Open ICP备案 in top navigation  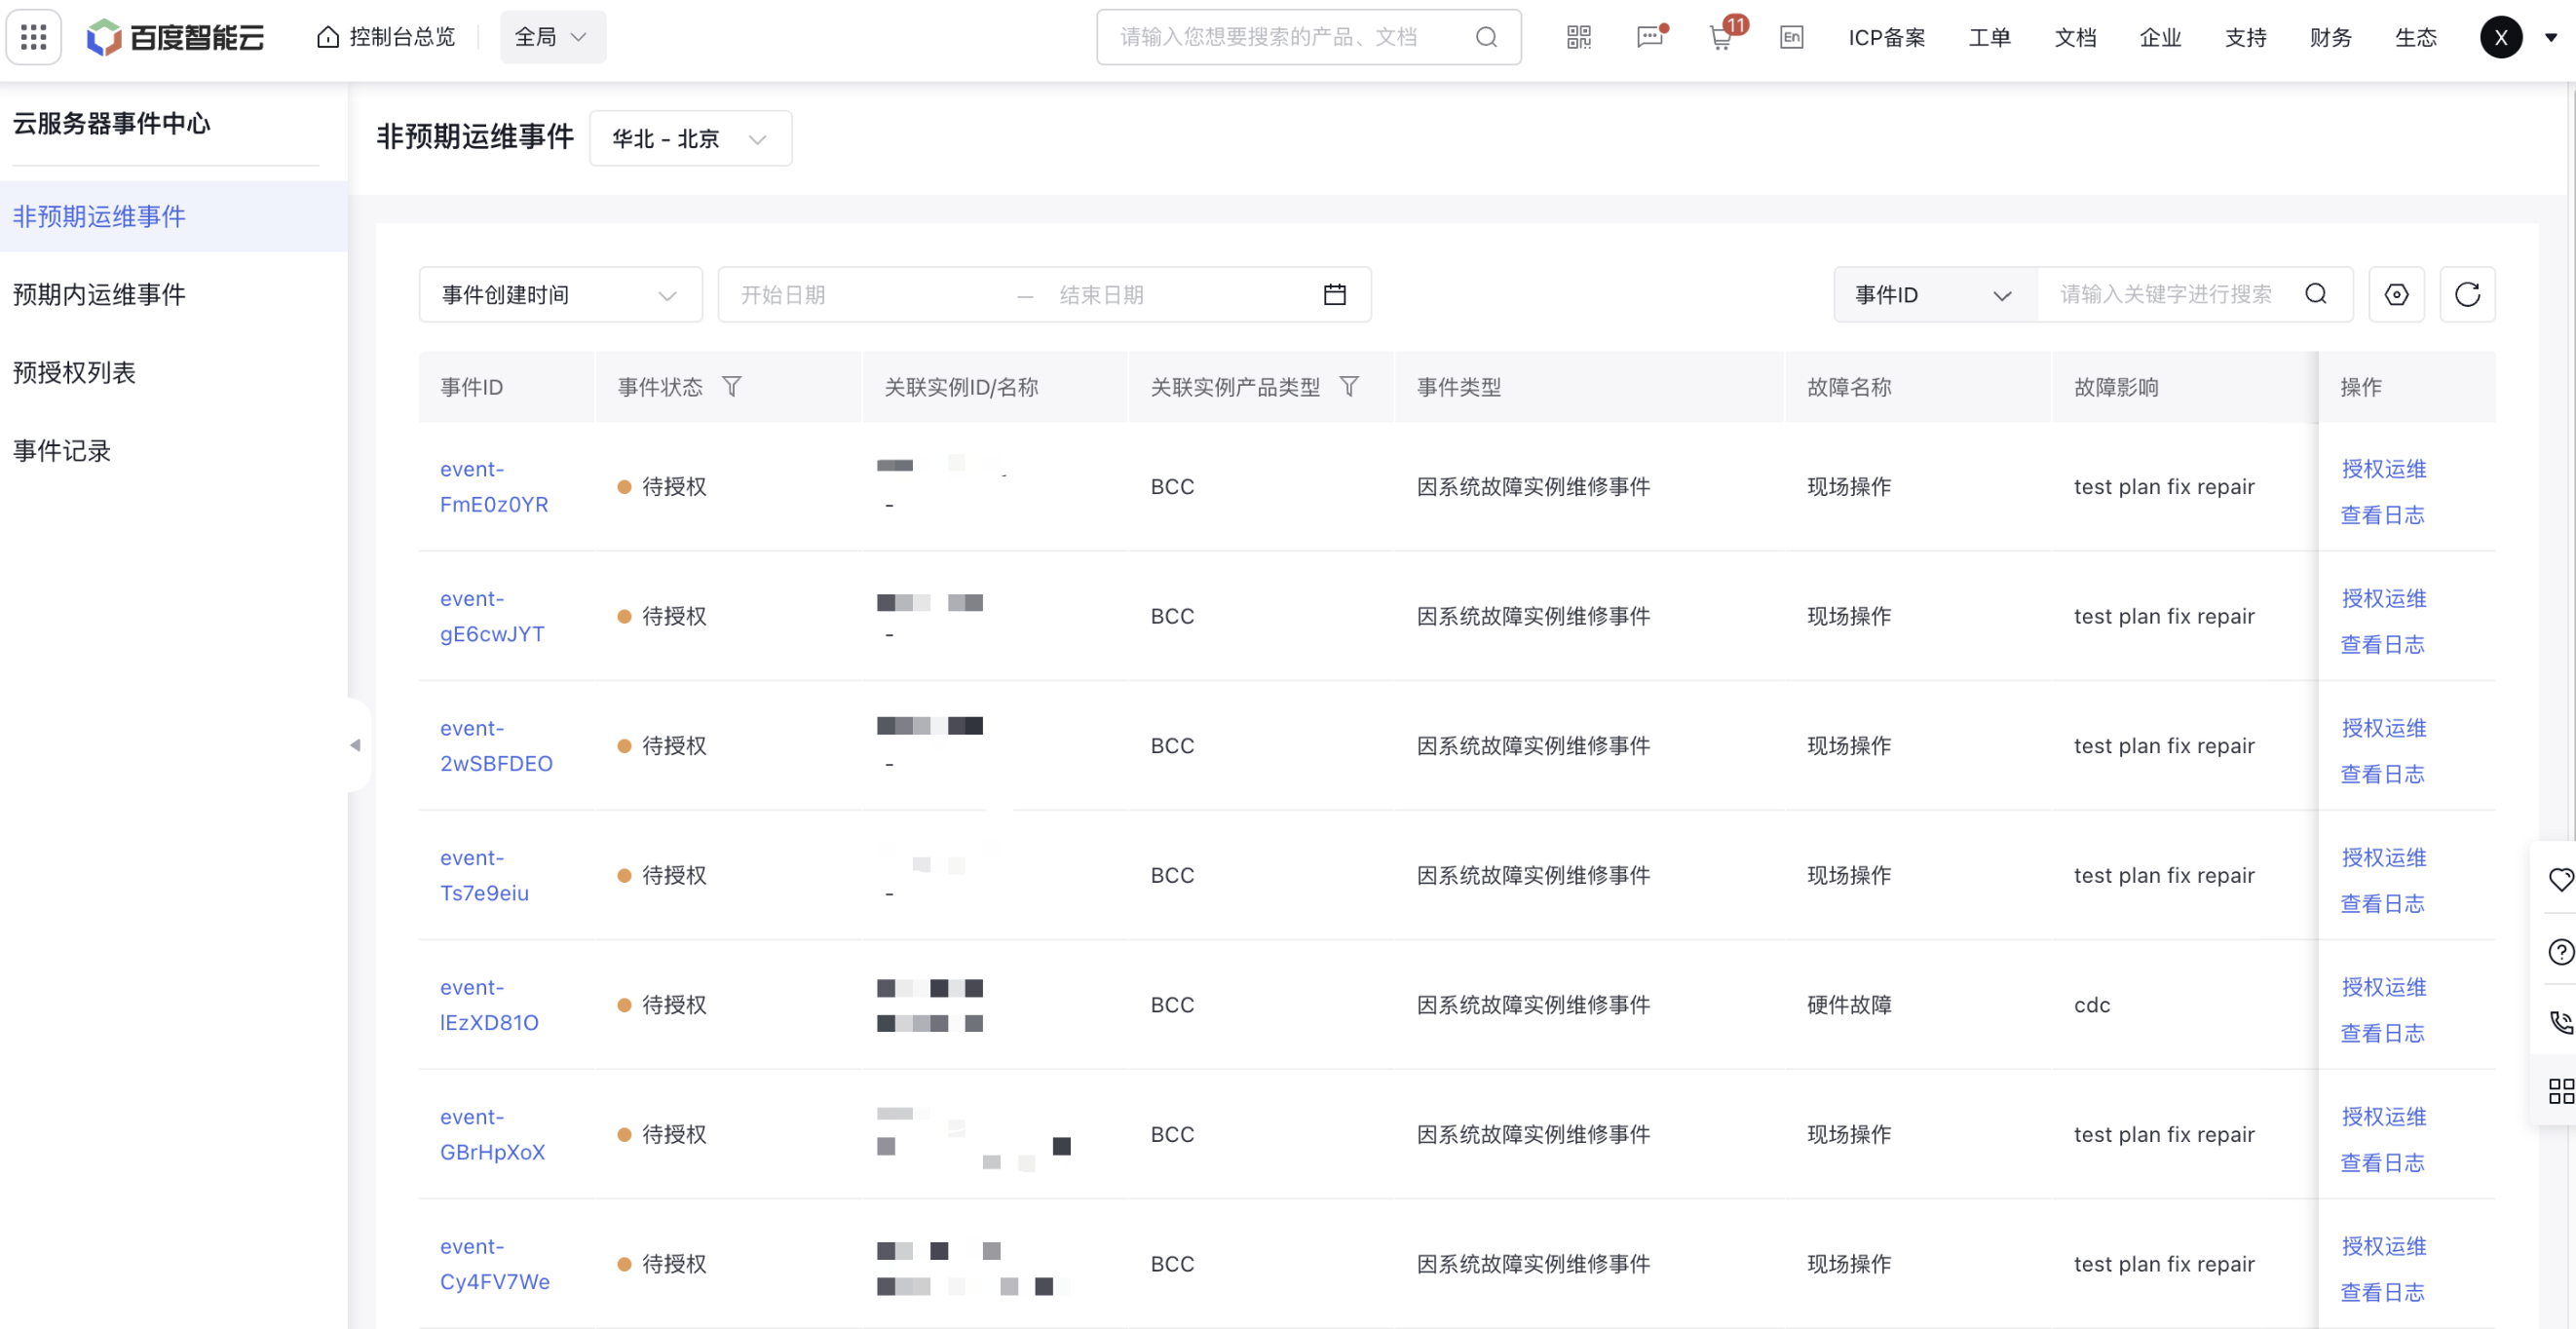click(1886, 37)
